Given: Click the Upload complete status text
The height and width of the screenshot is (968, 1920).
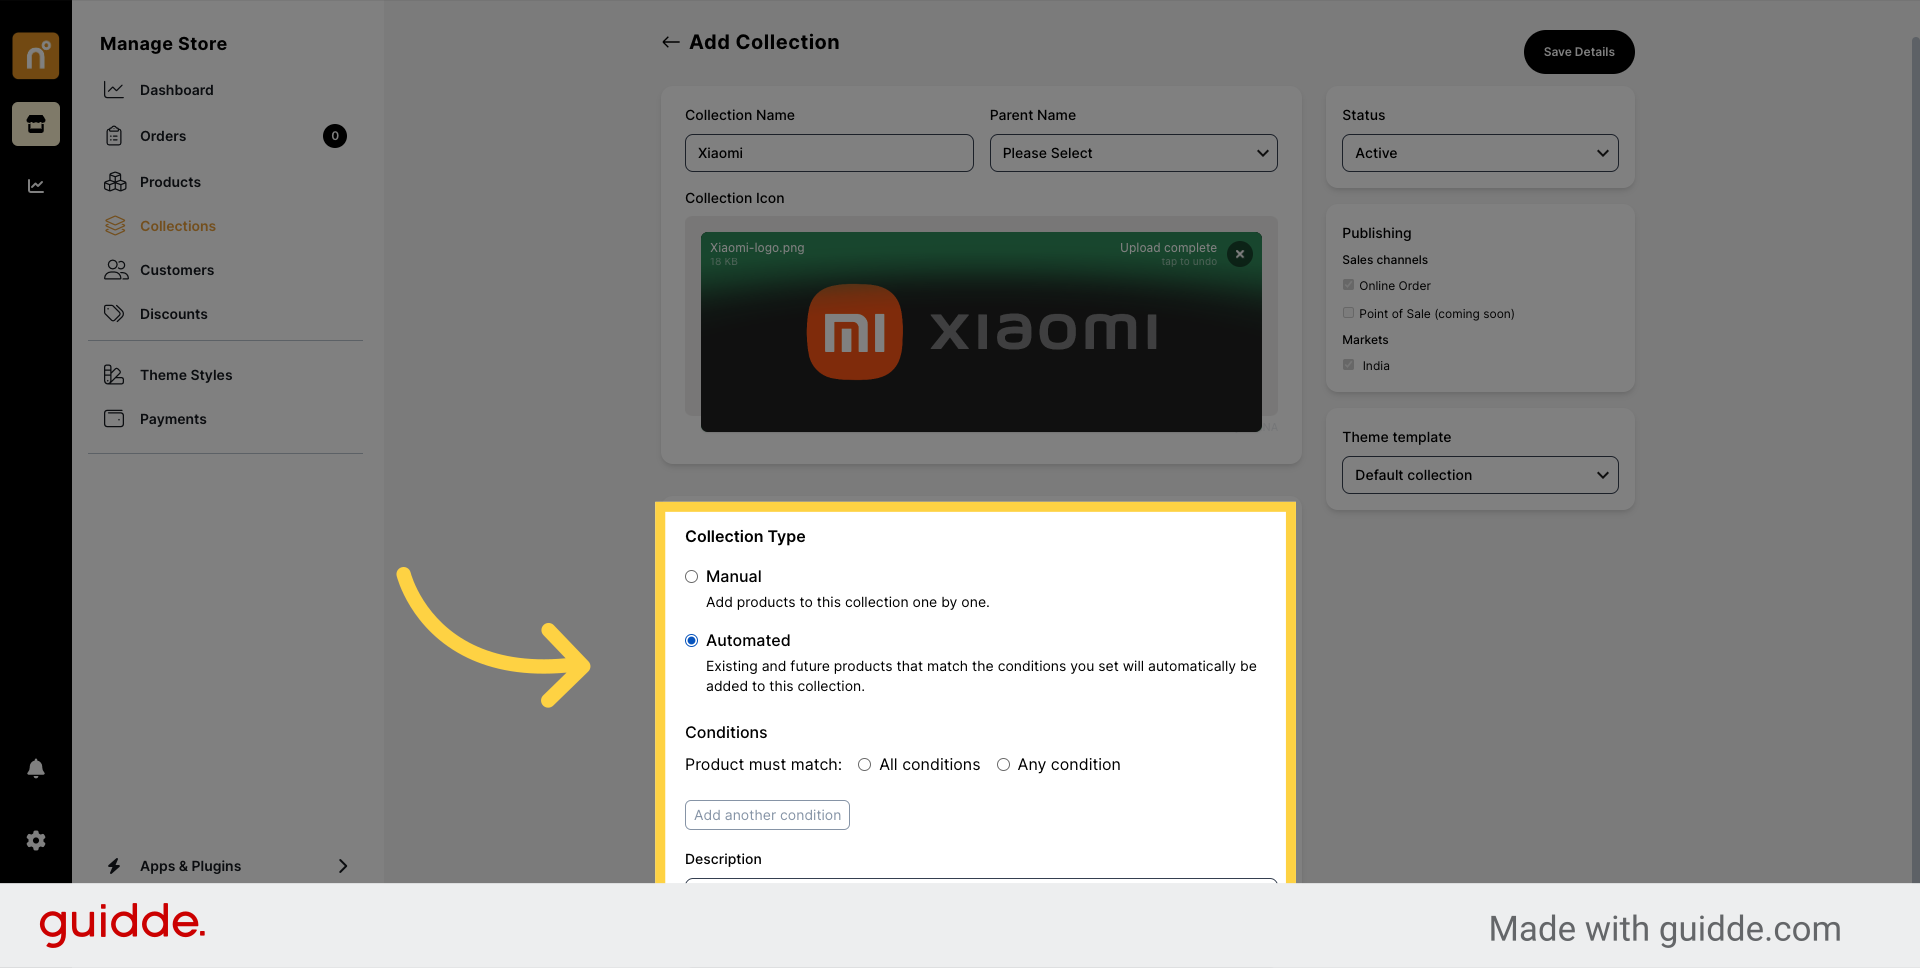Looking at the screenshot, I should 1168,248.
